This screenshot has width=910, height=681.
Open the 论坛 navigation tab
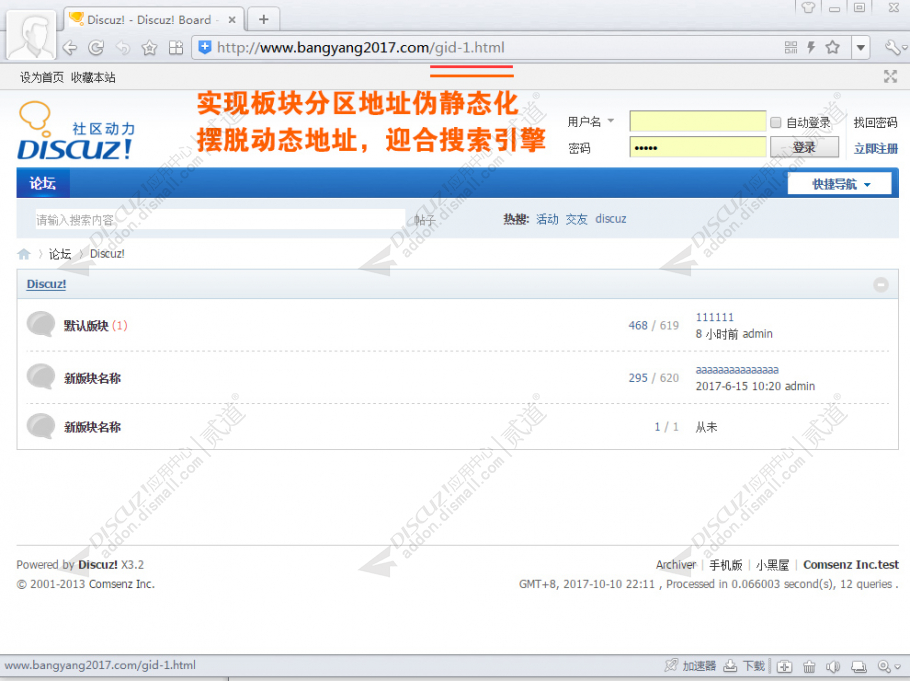(43, 183)
